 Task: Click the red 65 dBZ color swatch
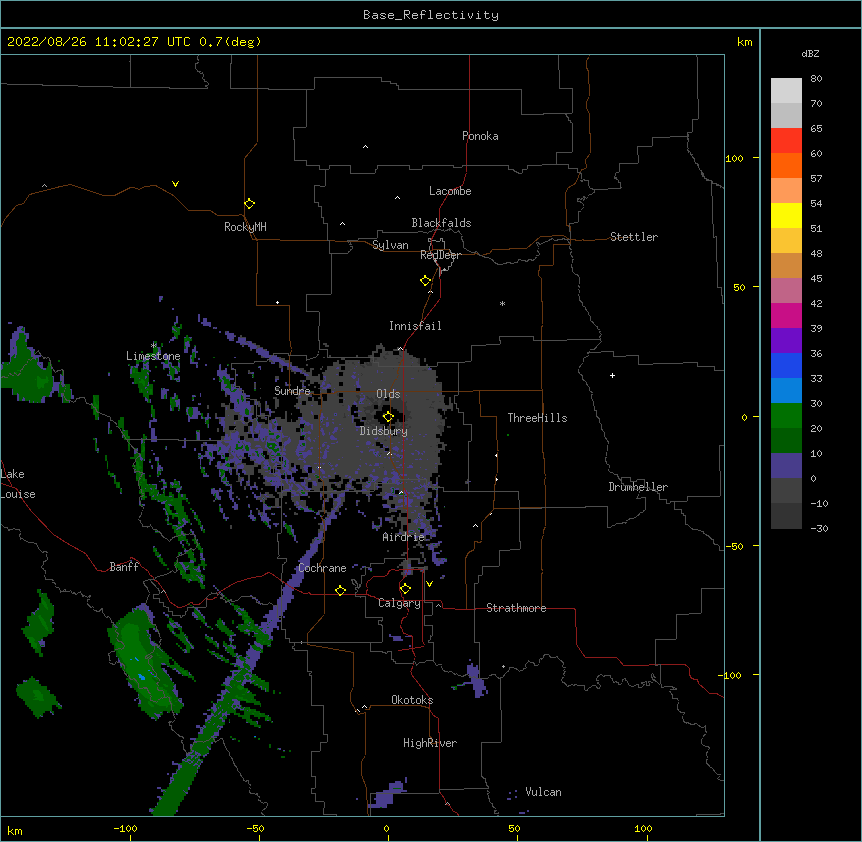[x=786, y=140]
